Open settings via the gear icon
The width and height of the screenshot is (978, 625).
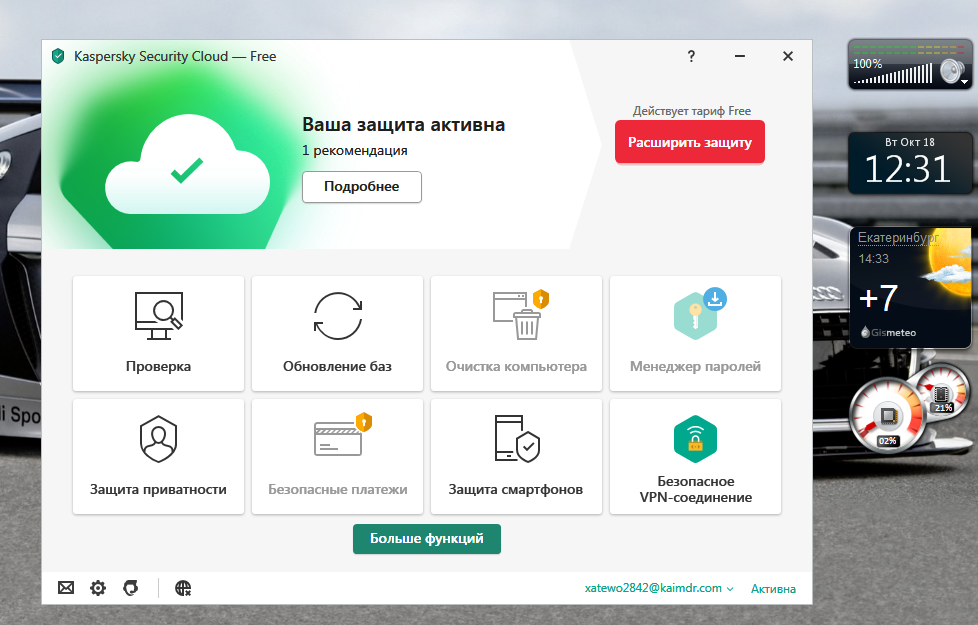pos(98,588)
